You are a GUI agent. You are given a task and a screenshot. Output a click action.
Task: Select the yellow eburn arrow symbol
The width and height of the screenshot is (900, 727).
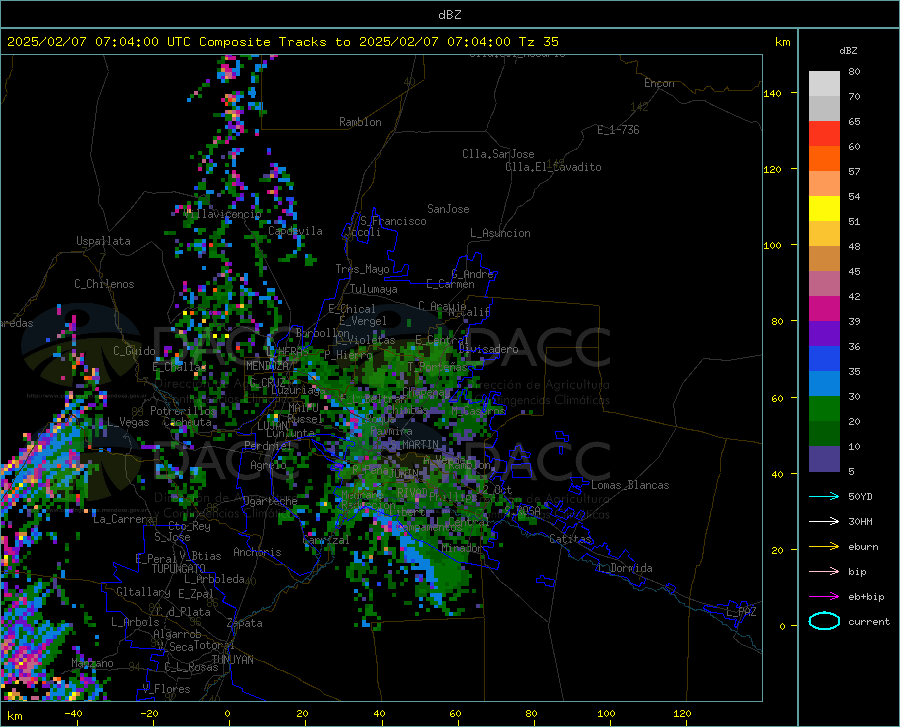point(824,546)
